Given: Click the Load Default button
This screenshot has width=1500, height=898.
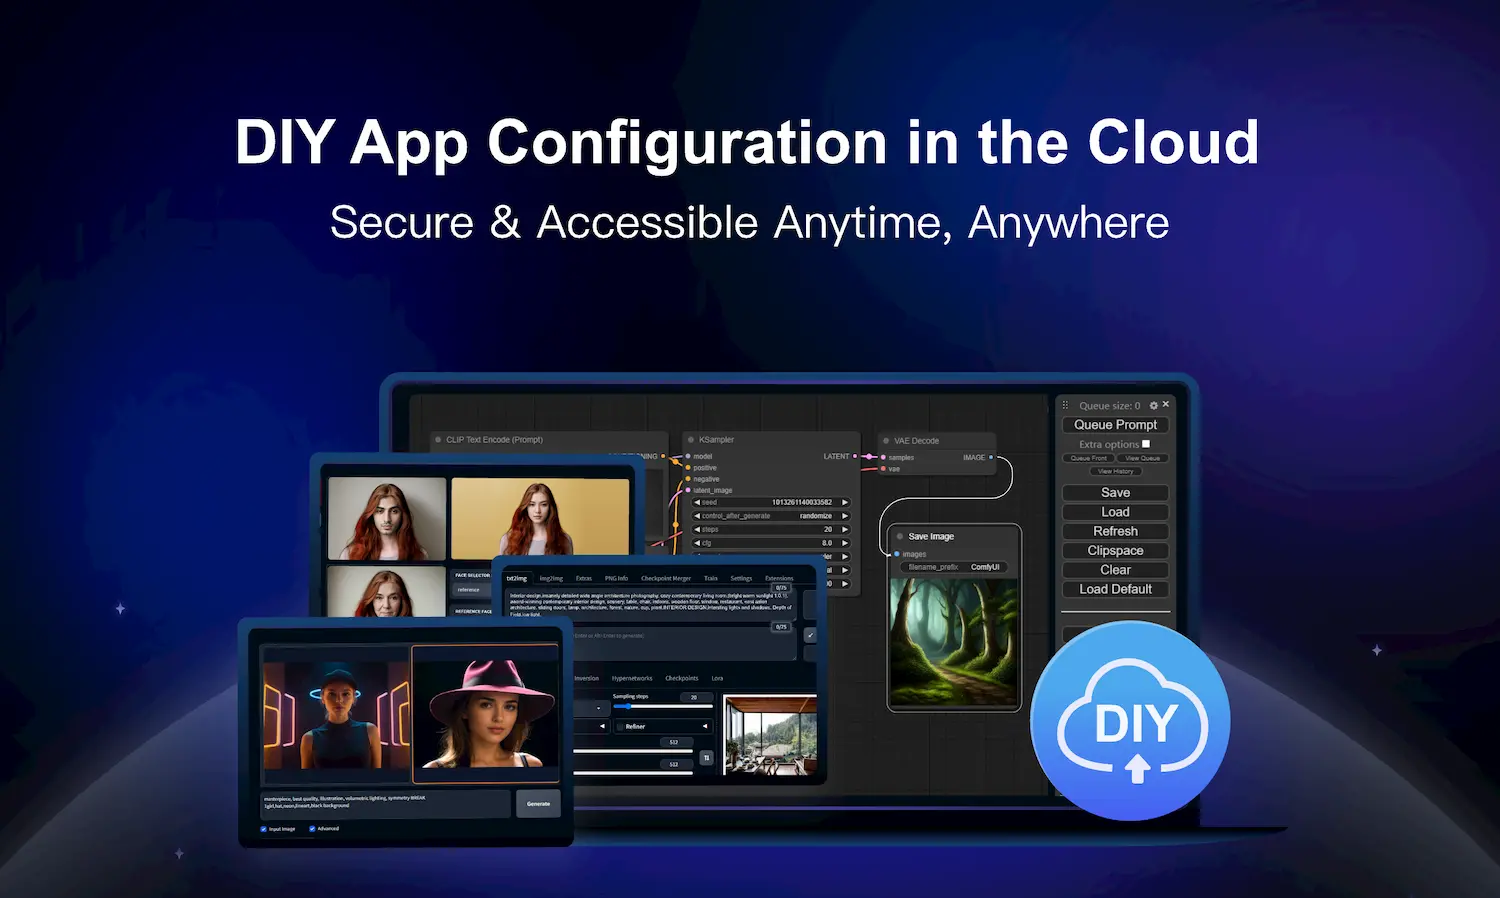Looking at the screenshot, I should click(x=1115, y=589).
